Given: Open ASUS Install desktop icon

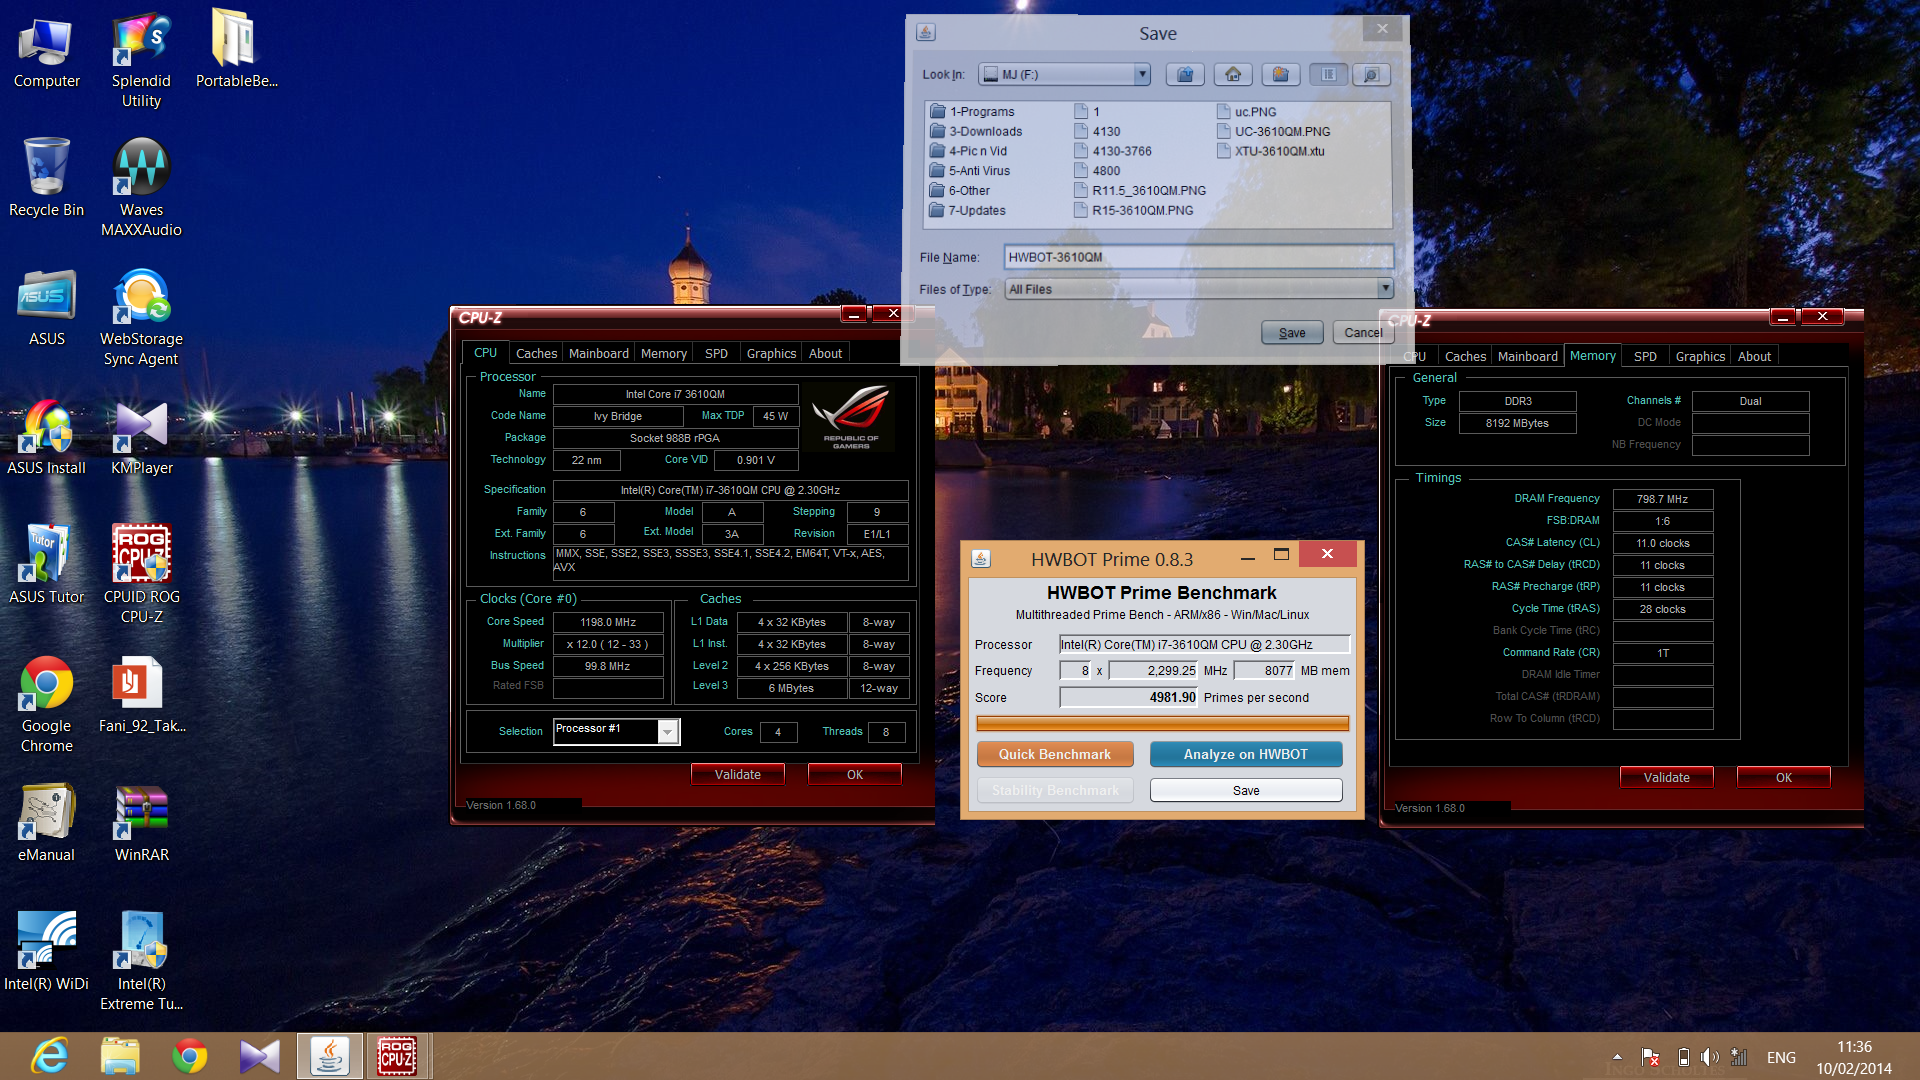Looking at the screenshot, I should pos(46,438).
